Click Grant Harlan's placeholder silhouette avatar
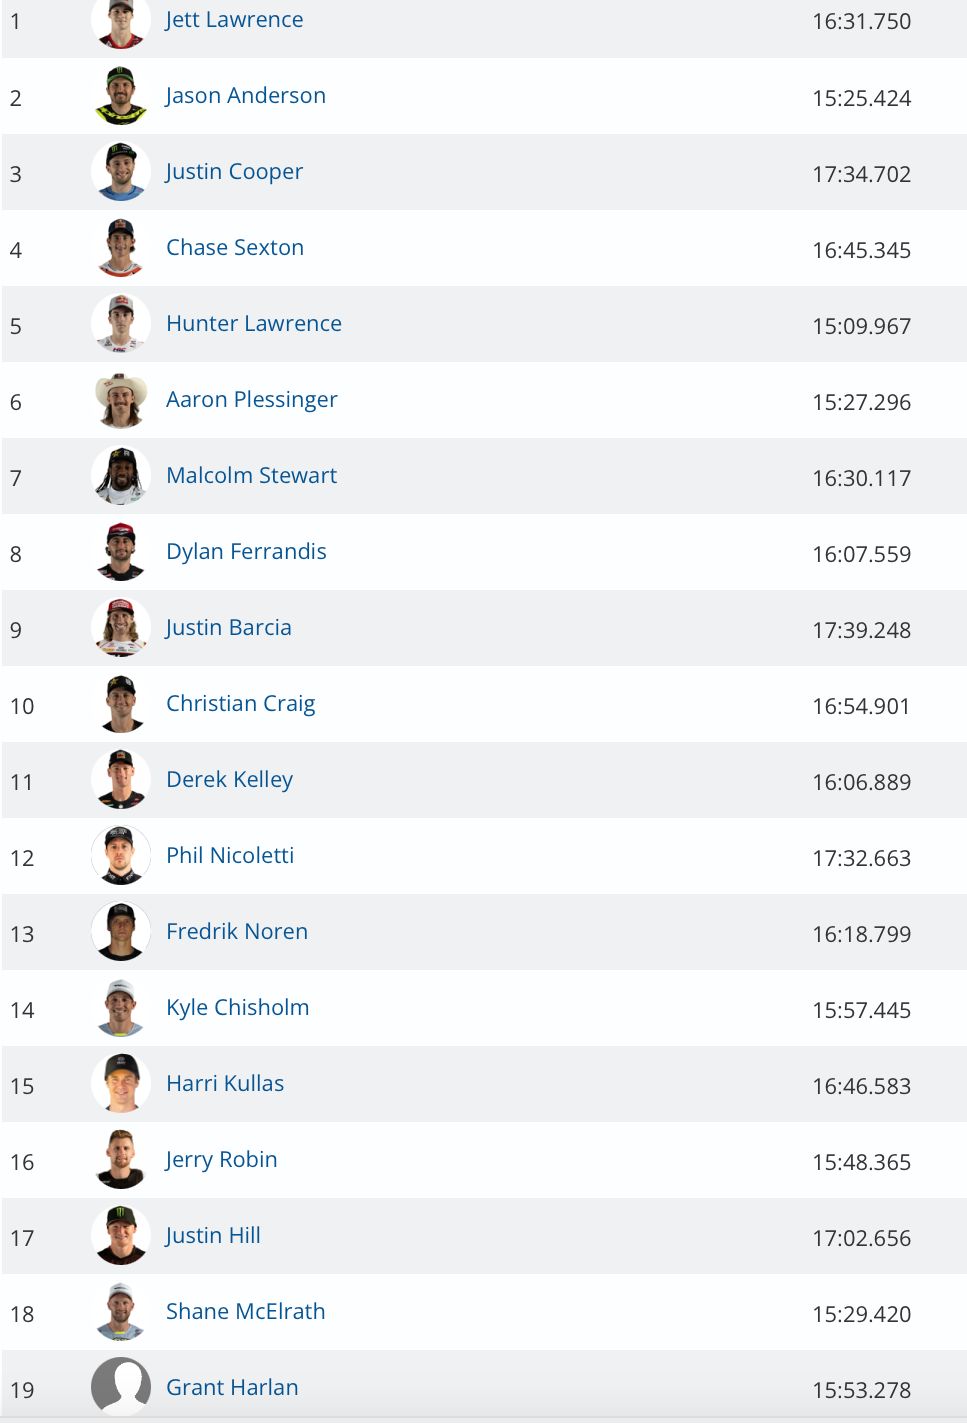Viewport: 967px width, 1423px height. click(x=121, y=1387)
